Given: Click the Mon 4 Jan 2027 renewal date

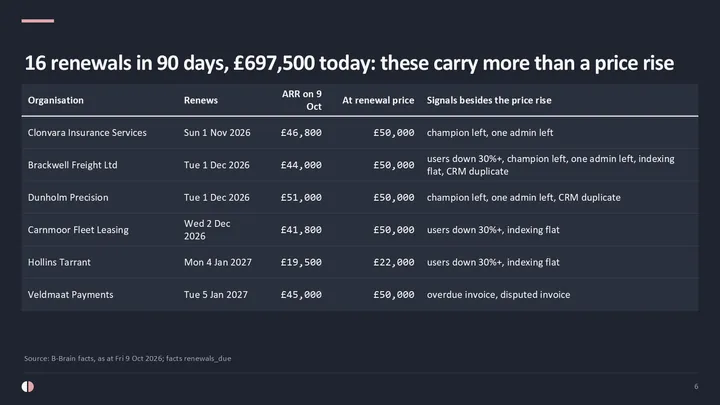Looking at the screenshot, I should tap(218, 262).
